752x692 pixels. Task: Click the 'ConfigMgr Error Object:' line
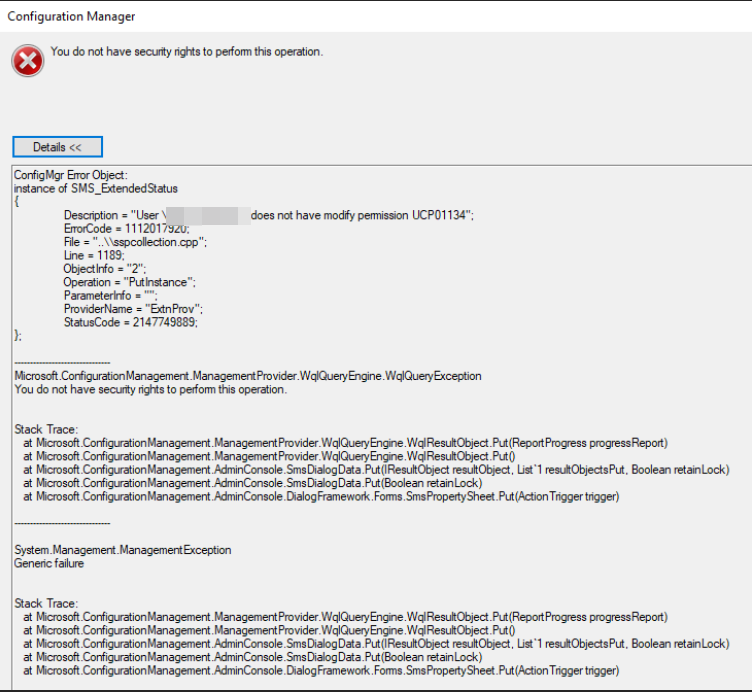[71, 175]
